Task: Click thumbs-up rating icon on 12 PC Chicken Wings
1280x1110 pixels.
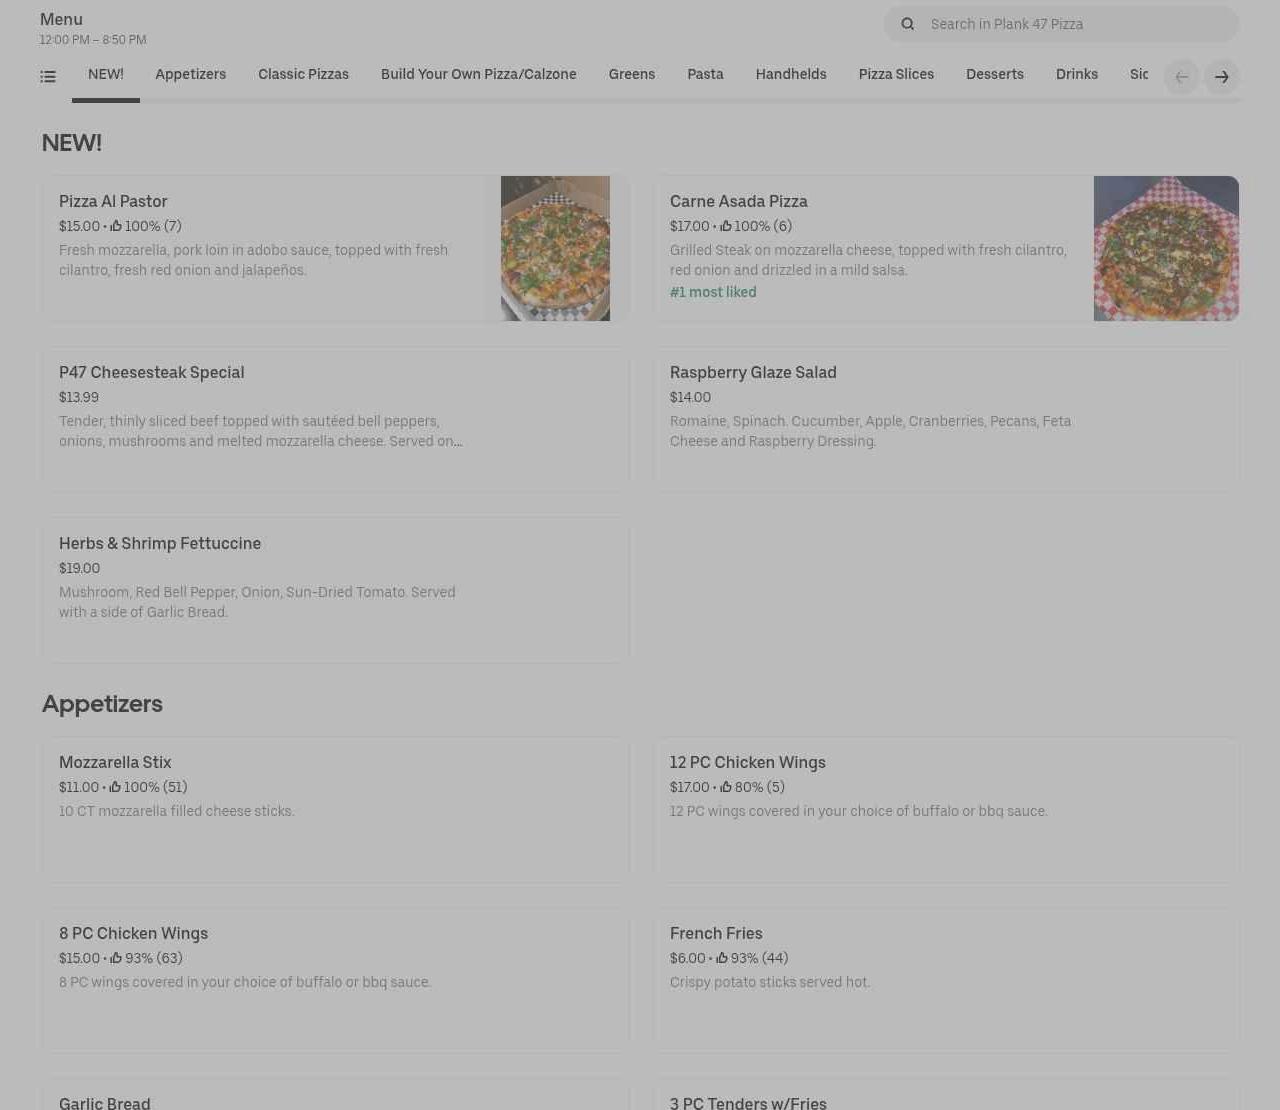Action: (x=726, y=787)
